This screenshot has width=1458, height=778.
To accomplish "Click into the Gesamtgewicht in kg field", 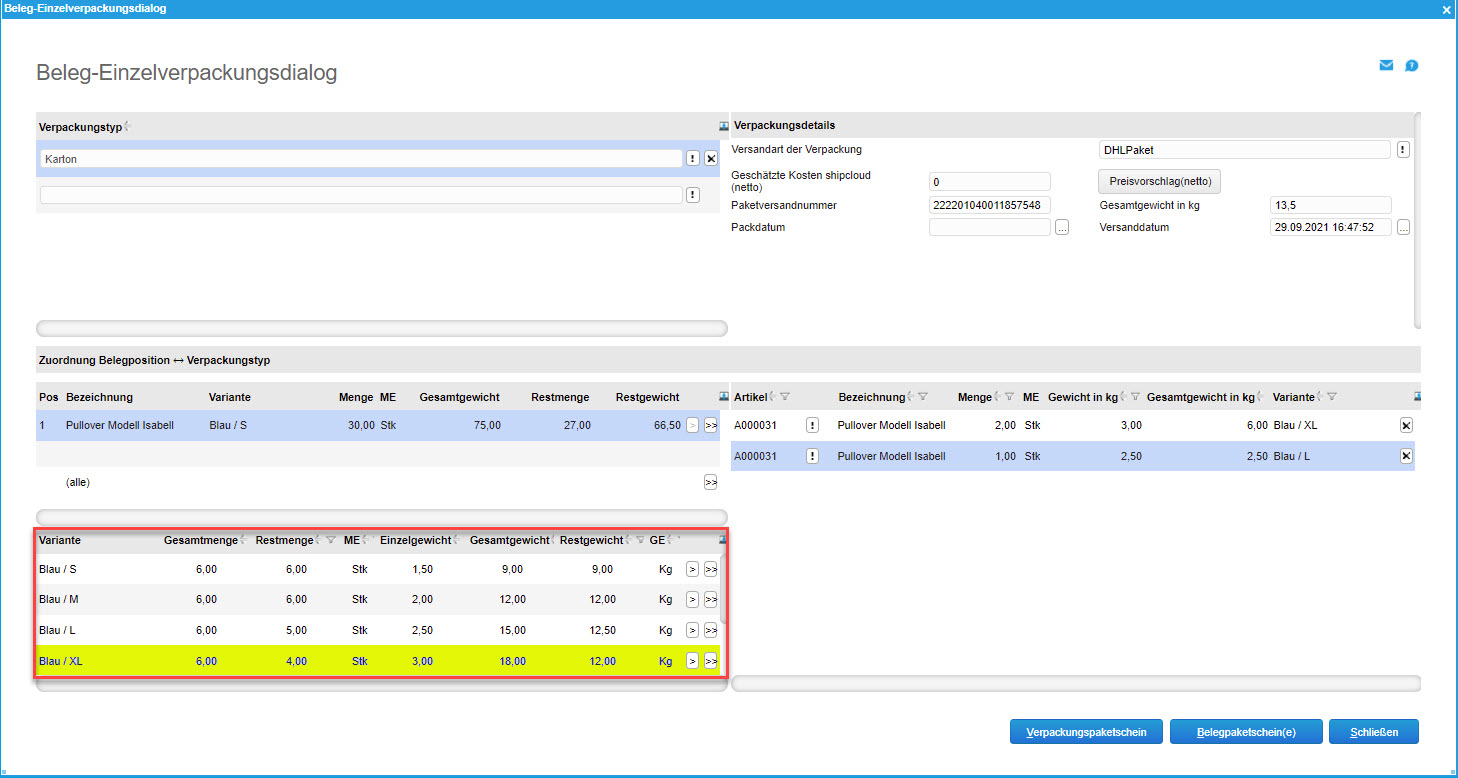I will [x=1330, y=205].
